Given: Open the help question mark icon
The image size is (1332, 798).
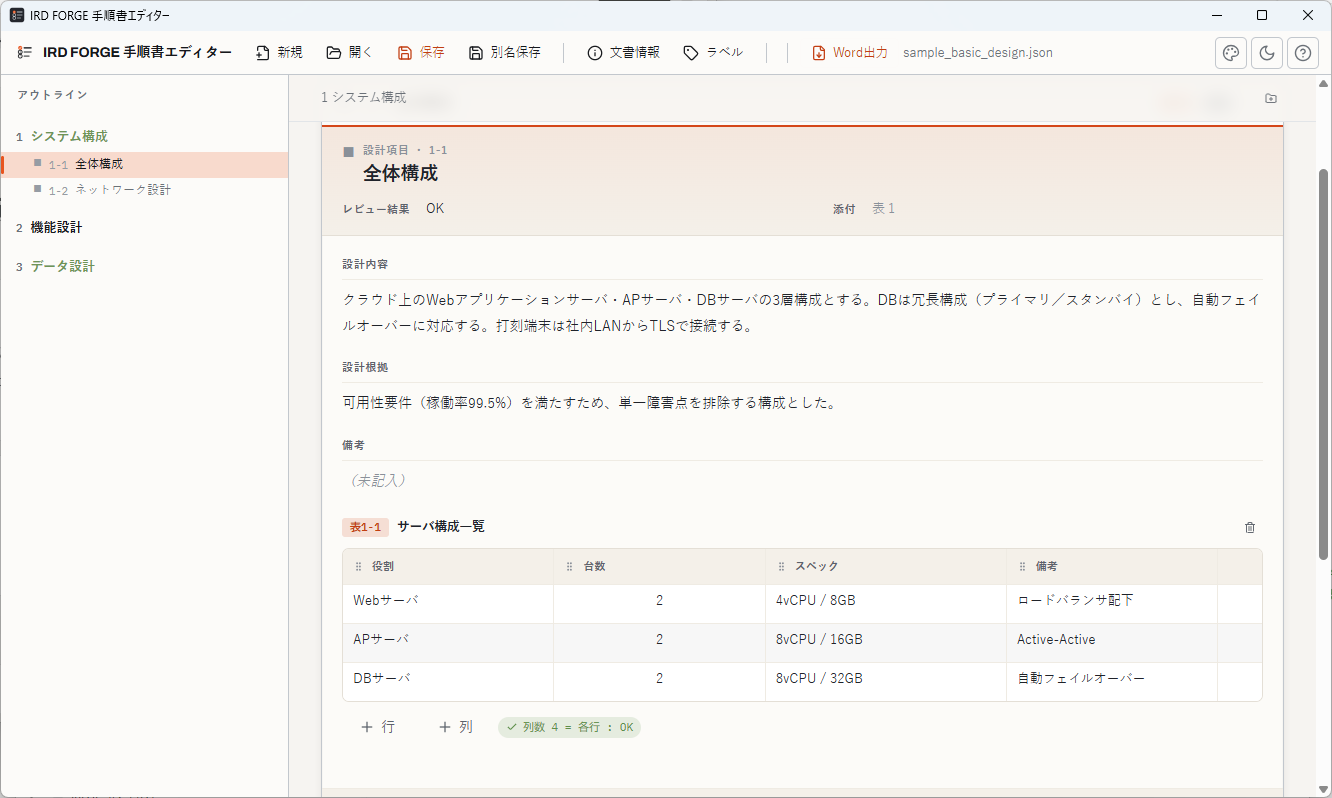Looking at the screenshot, I should click(x=1303, y=53).
